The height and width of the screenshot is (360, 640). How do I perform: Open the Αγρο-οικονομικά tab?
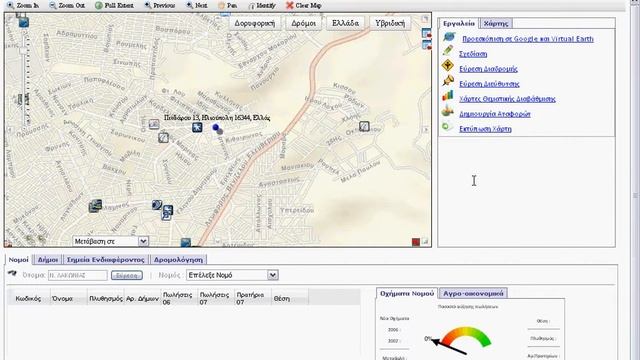[473, 293]
